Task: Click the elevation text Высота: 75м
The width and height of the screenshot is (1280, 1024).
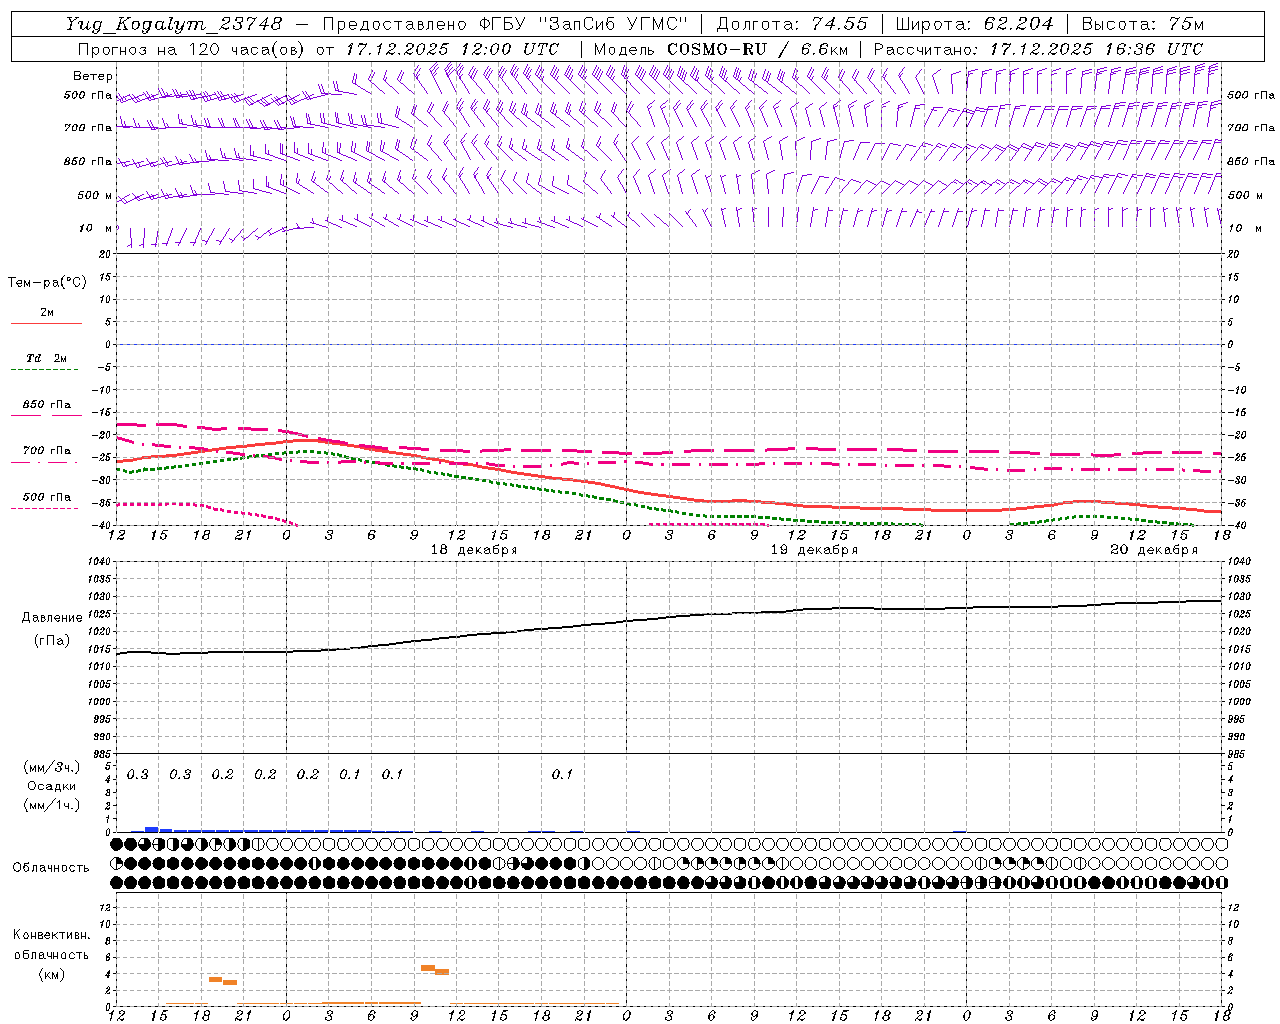Action: click(x=1142, y=24)
